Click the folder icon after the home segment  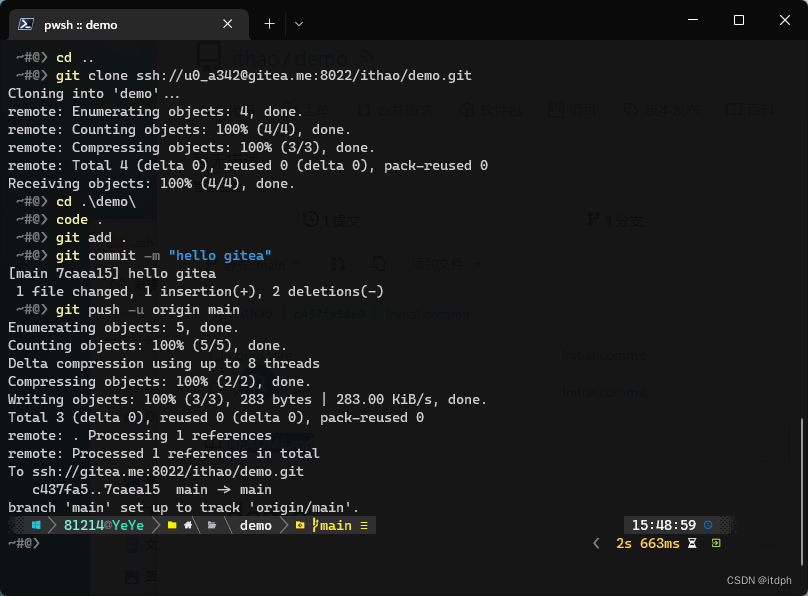pos(213,524)
